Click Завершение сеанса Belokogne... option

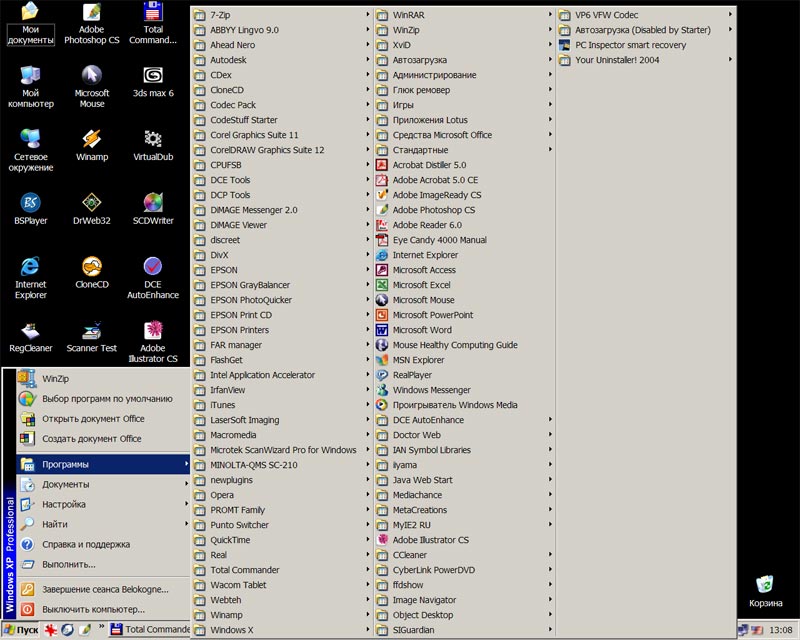point(103,589)
